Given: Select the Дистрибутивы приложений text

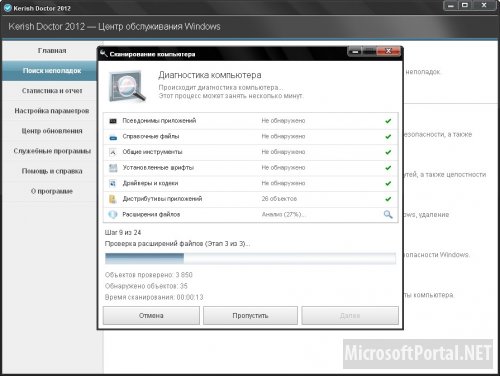Looking at the screenshot, I should [162, 199].
